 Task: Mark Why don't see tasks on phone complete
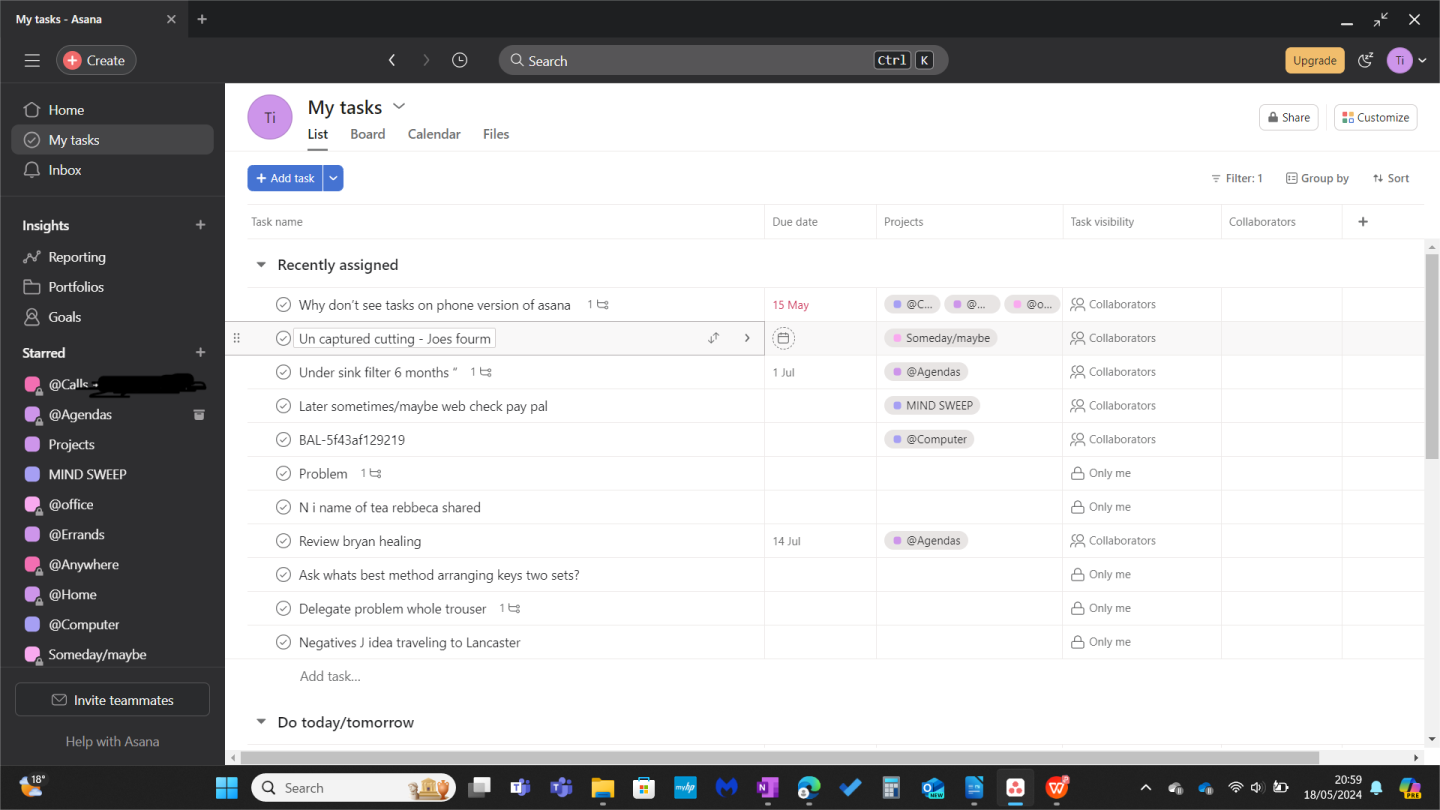pyautogui.click(x=283, y=305)
